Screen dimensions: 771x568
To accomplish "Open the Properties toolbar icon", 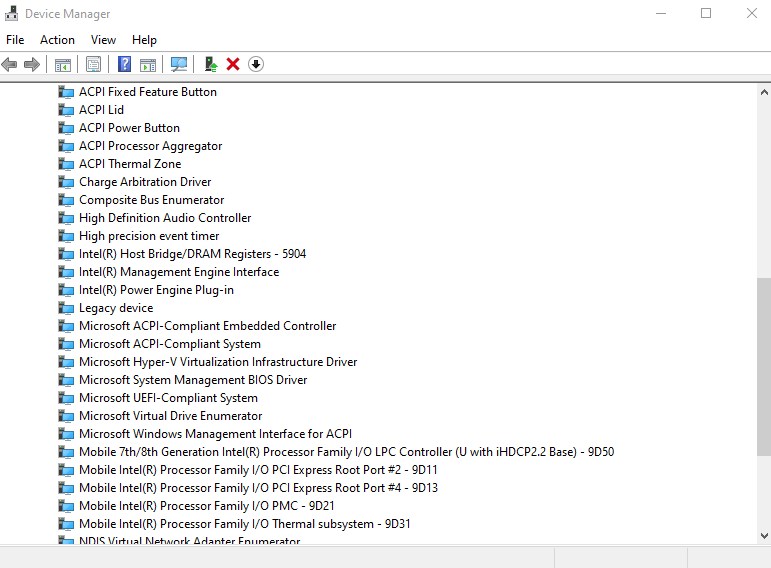I will 93,64.
